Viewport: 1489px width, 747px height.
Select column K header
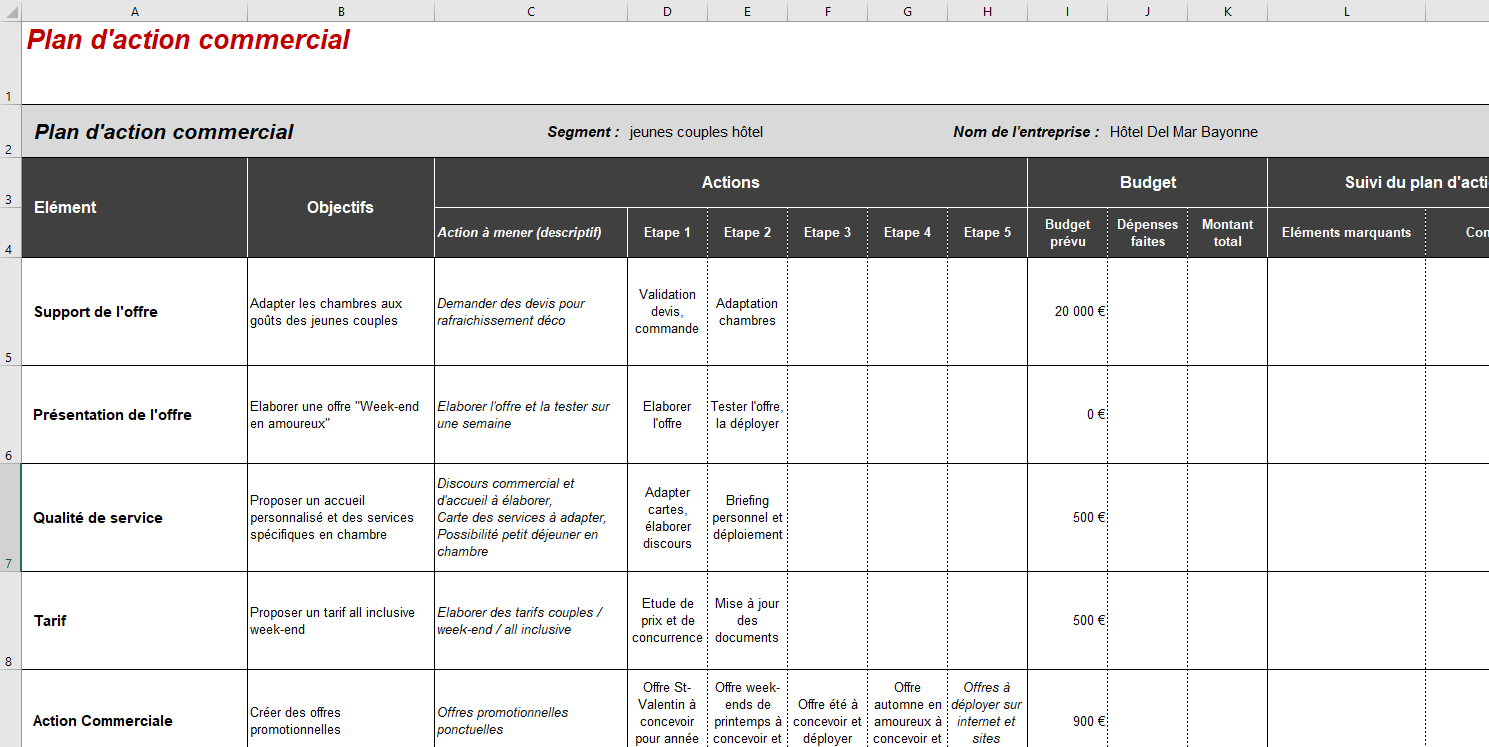click(1227, 11)
